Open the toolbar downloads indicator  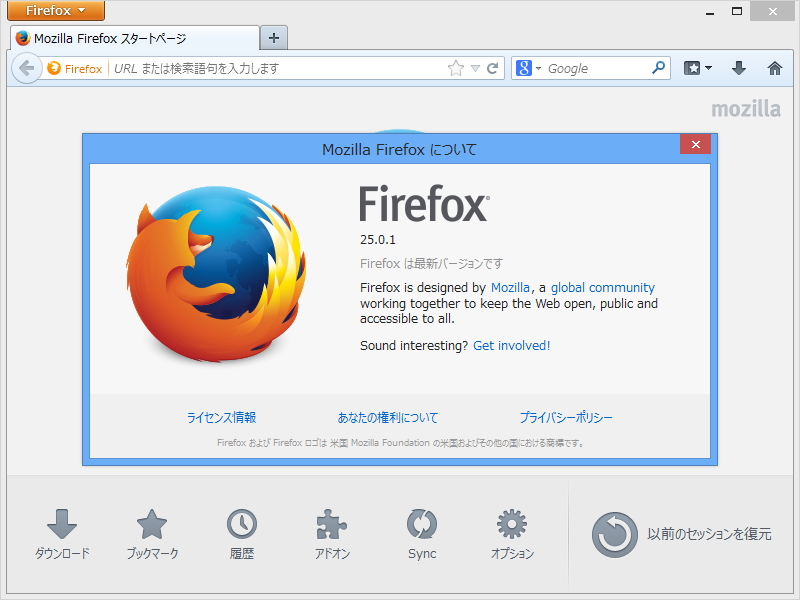tap(740, 68)
